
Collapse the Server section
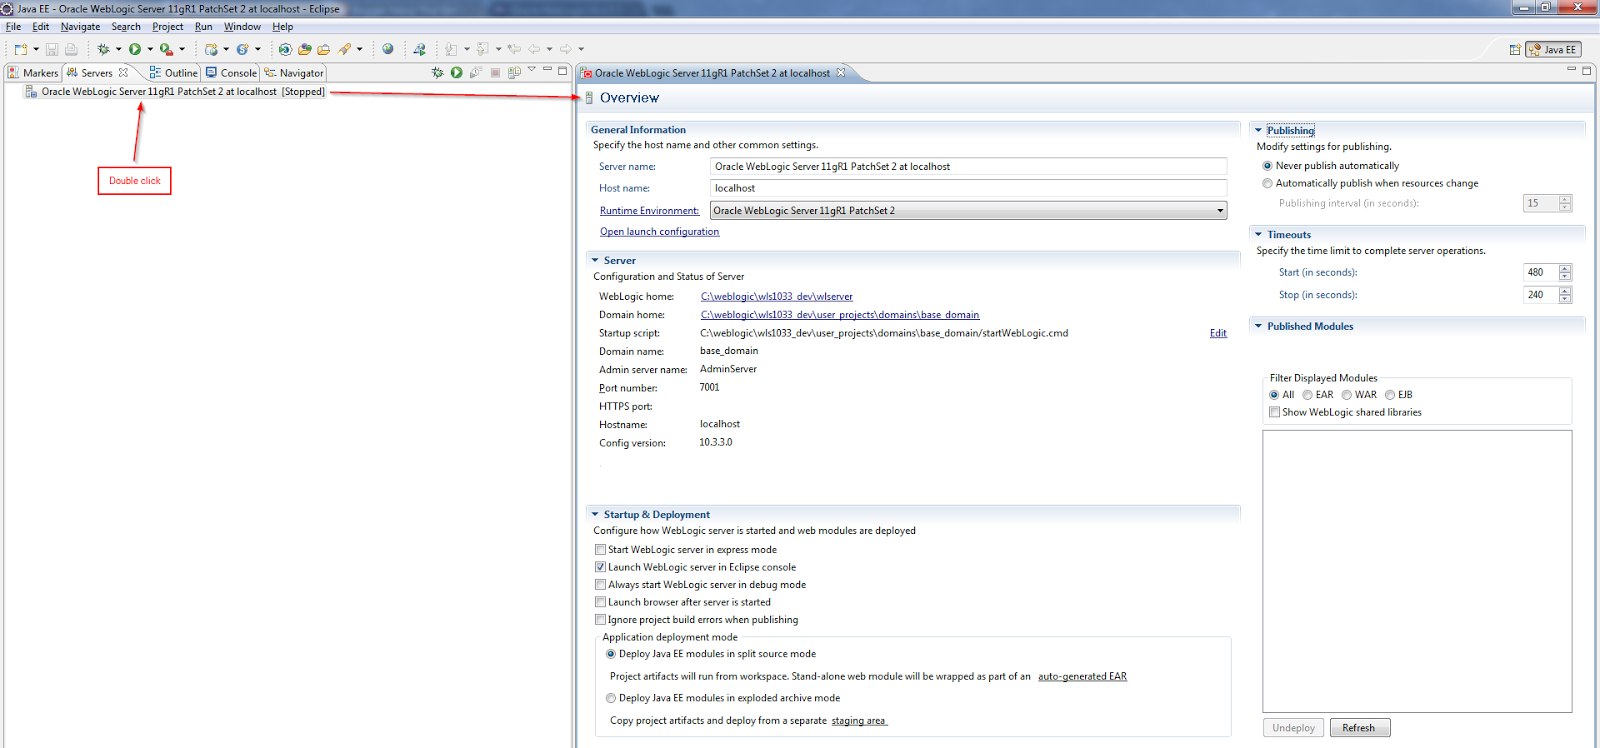(595, 260)
